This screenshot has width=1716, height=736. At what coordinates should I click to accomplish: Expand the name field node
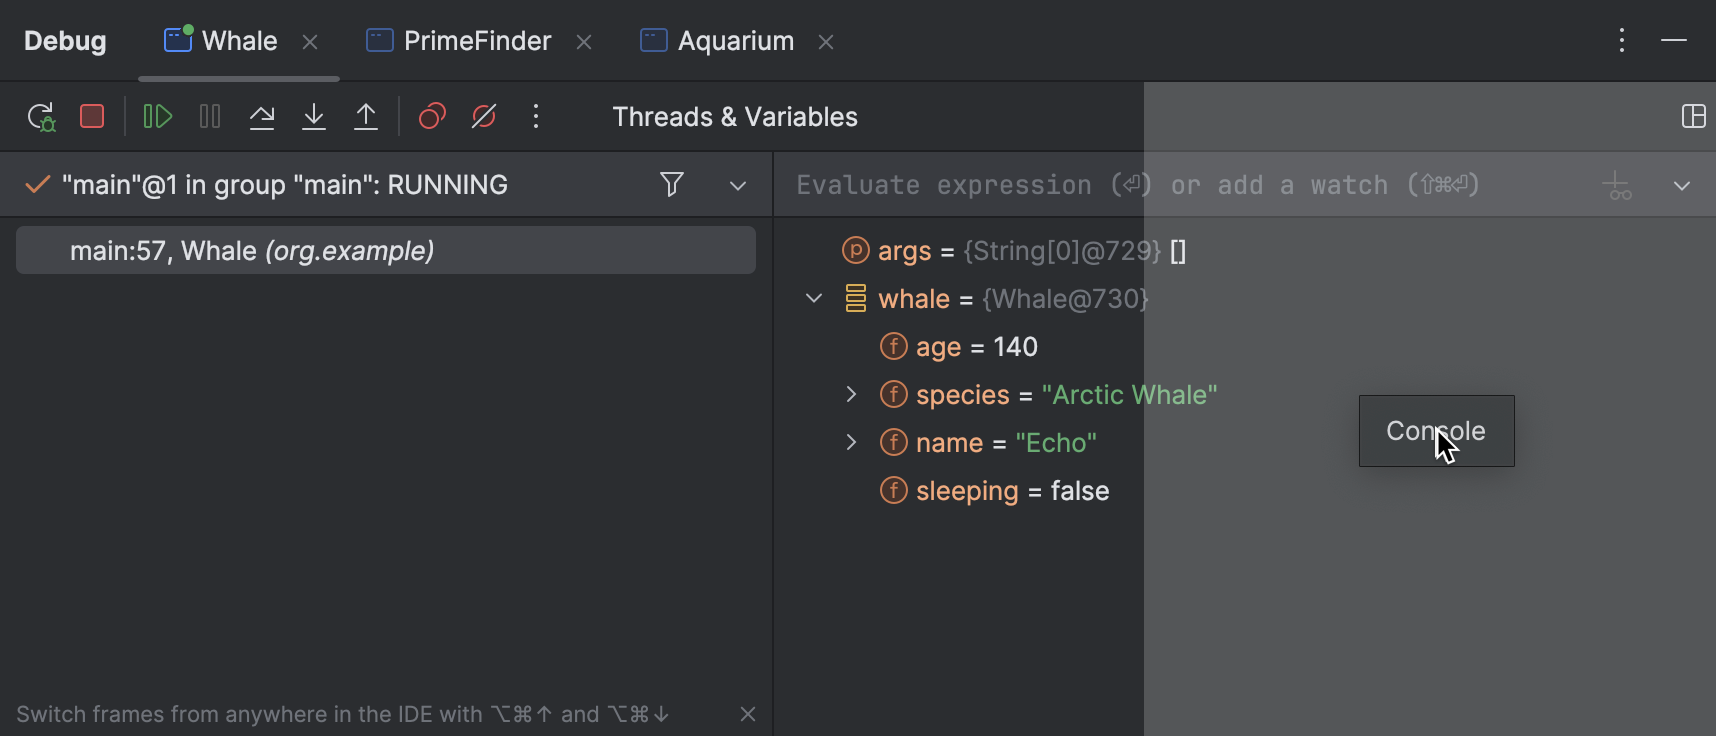tap(851, 443)
